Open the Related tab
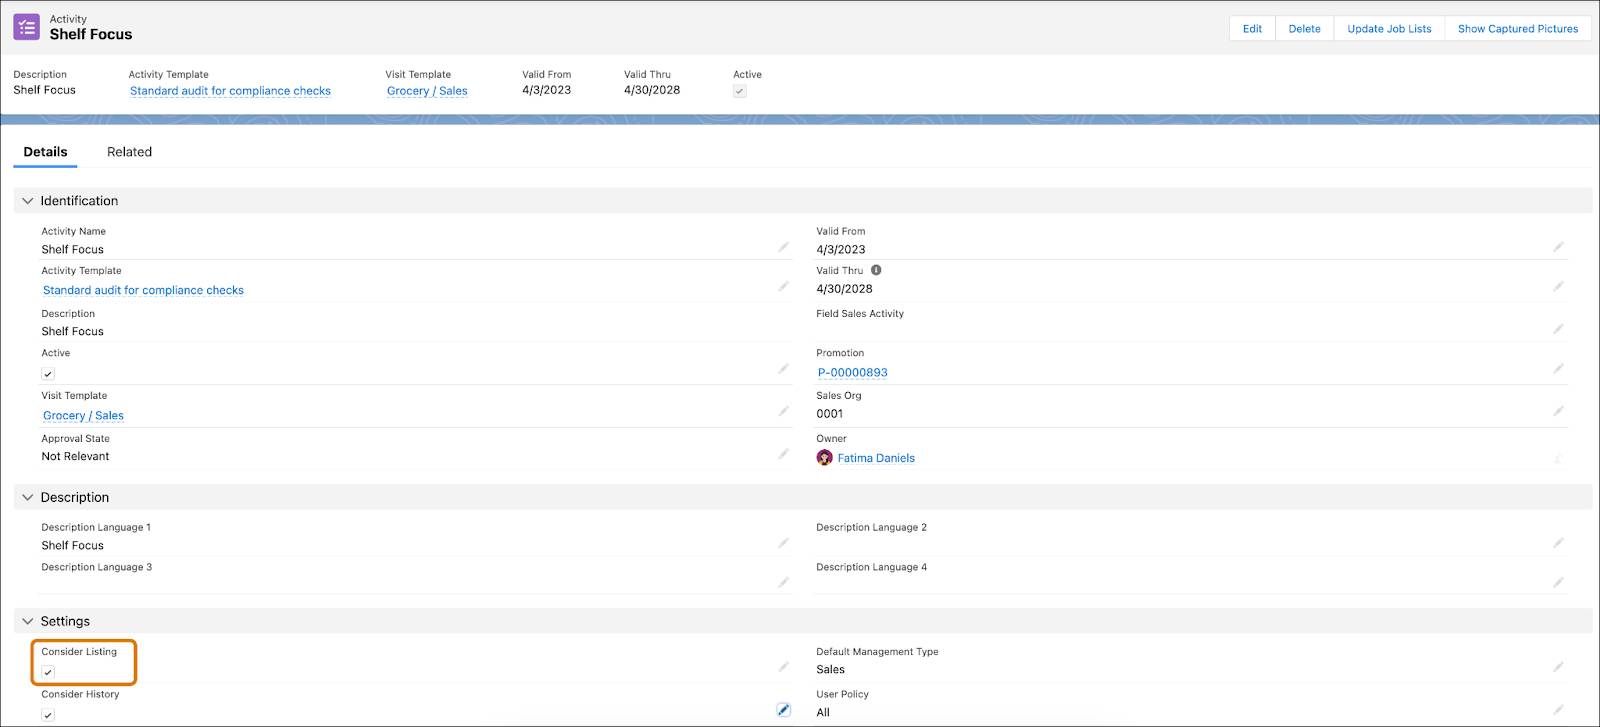The image size is (1600, 727). tap(130, 152)
